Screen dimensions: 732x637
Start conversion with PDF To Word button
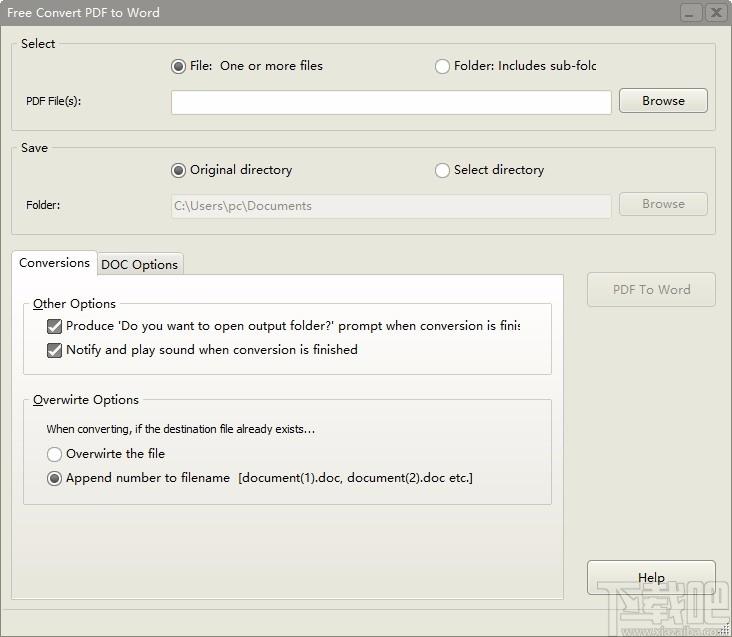pyautogui.click(x=651, y=289)
